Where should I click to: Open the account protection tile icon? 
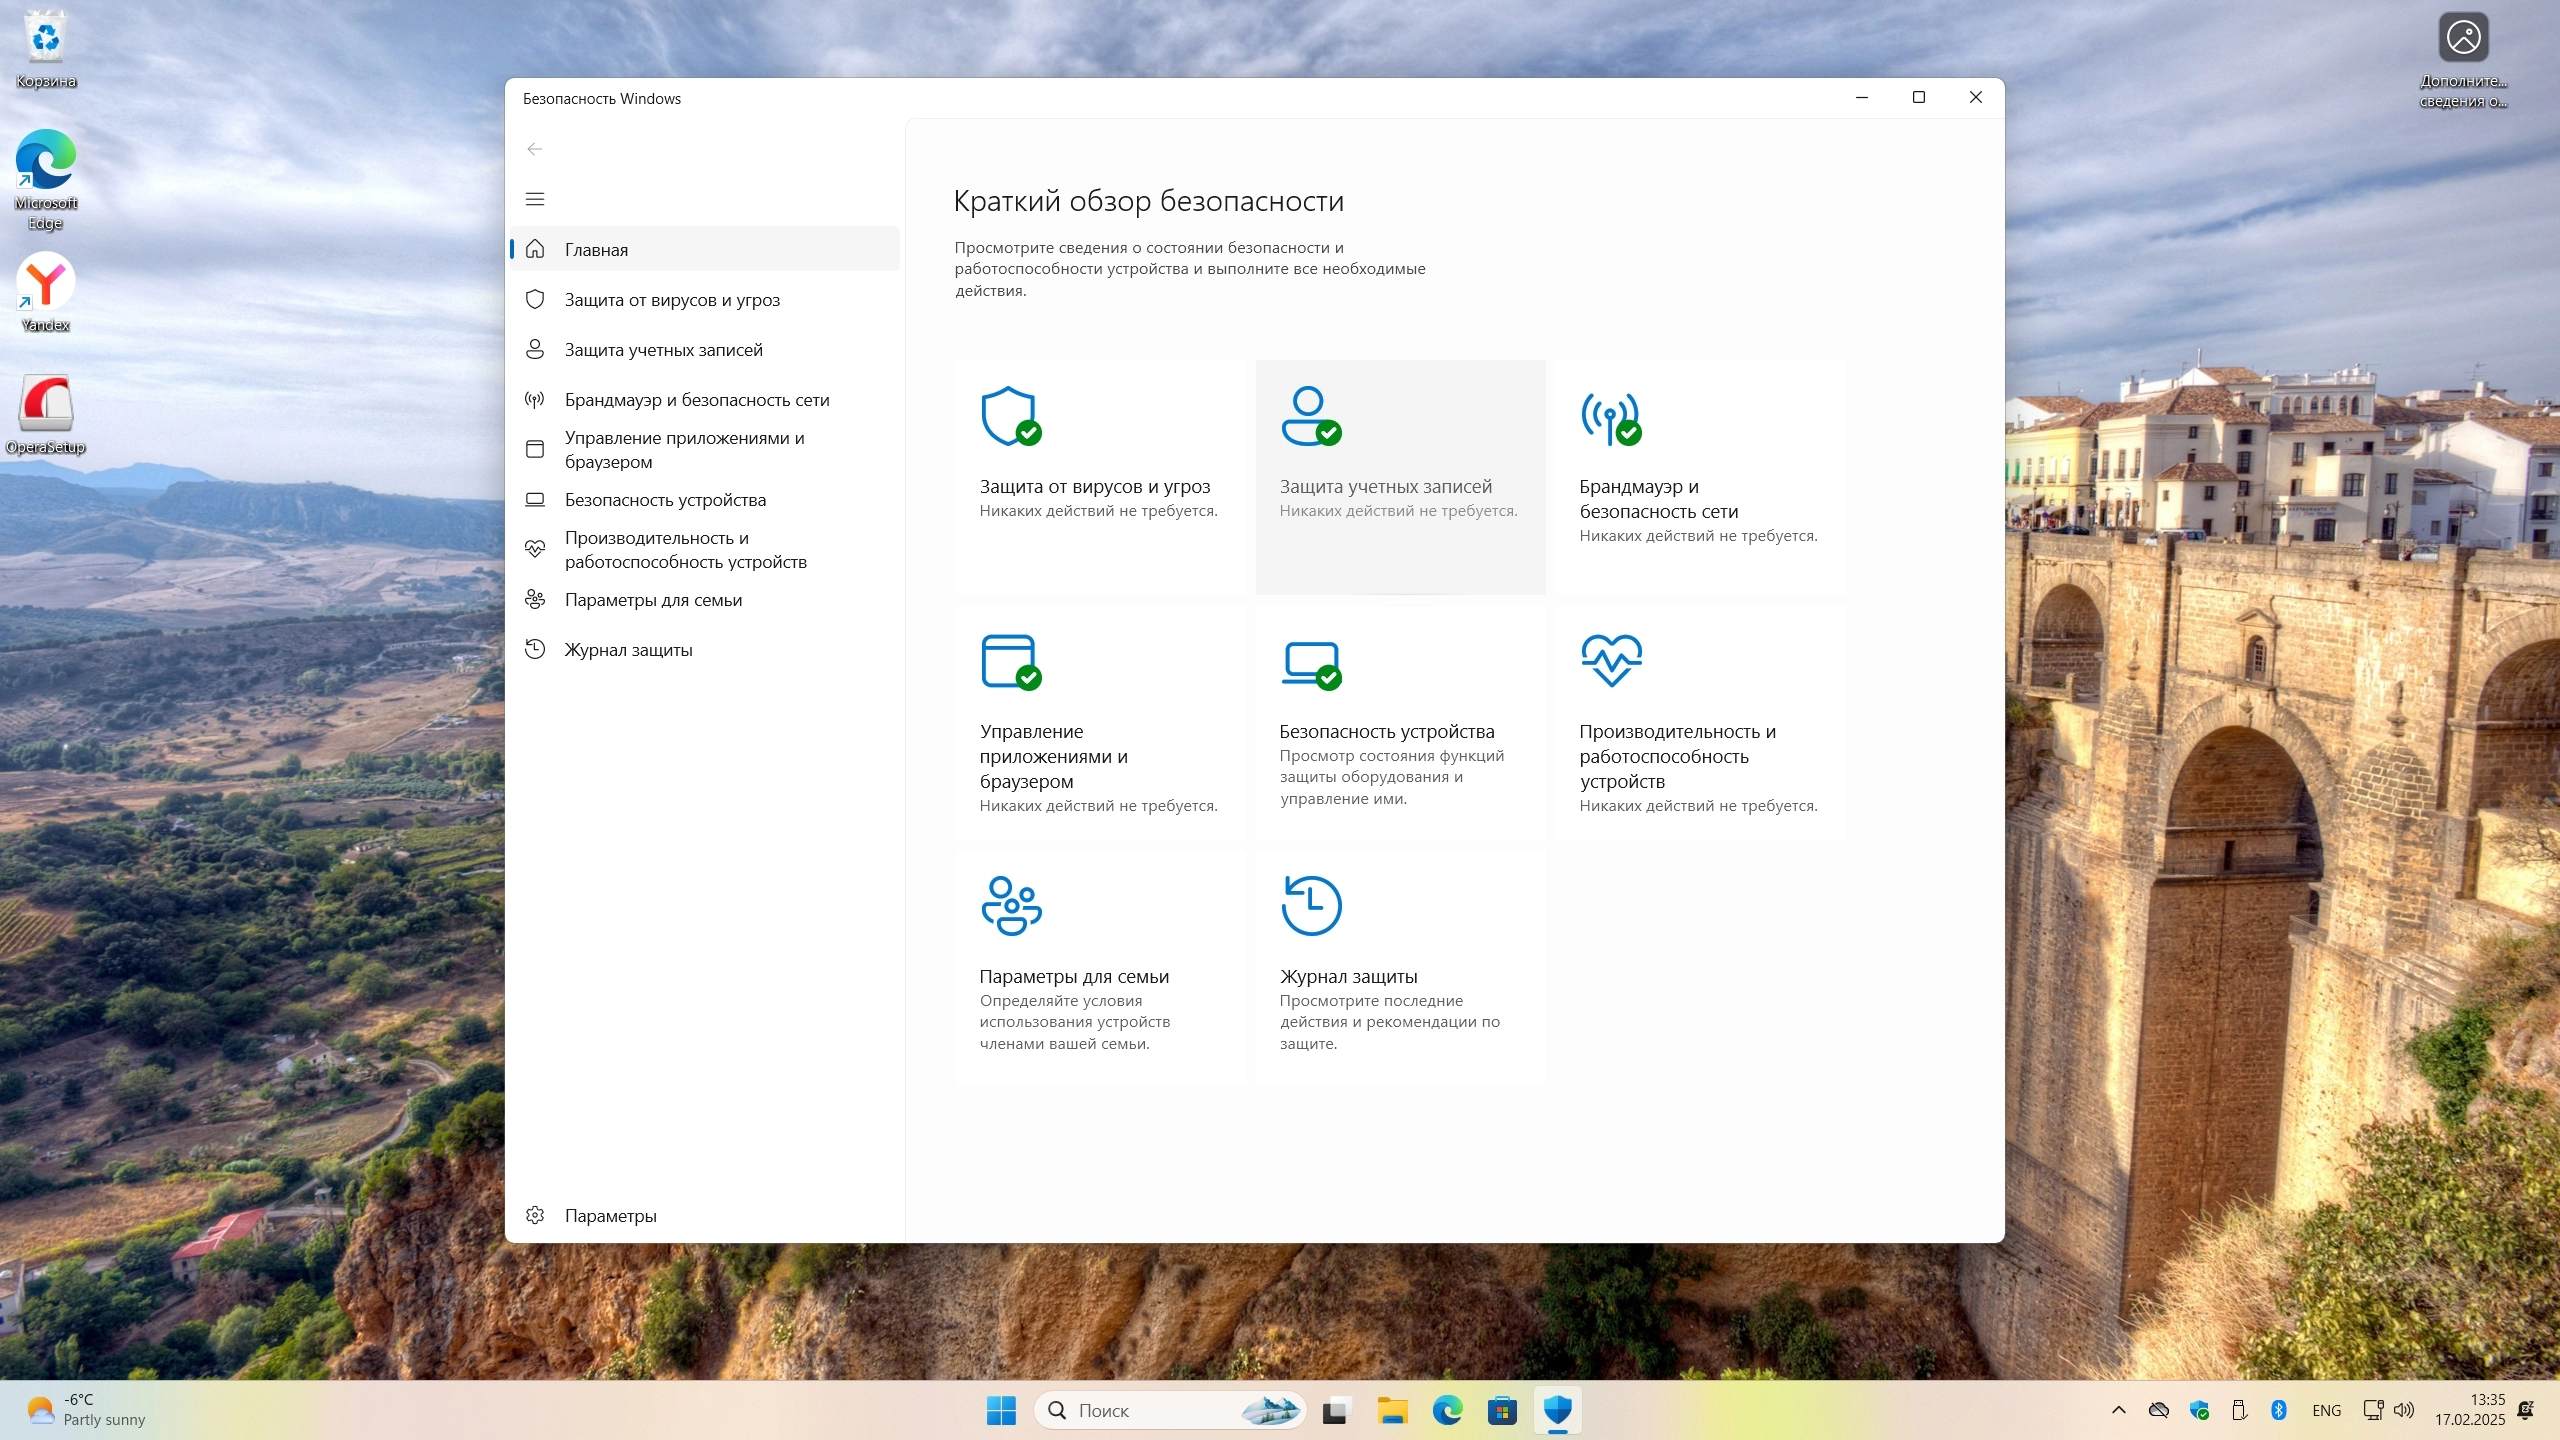(1310, 416)
